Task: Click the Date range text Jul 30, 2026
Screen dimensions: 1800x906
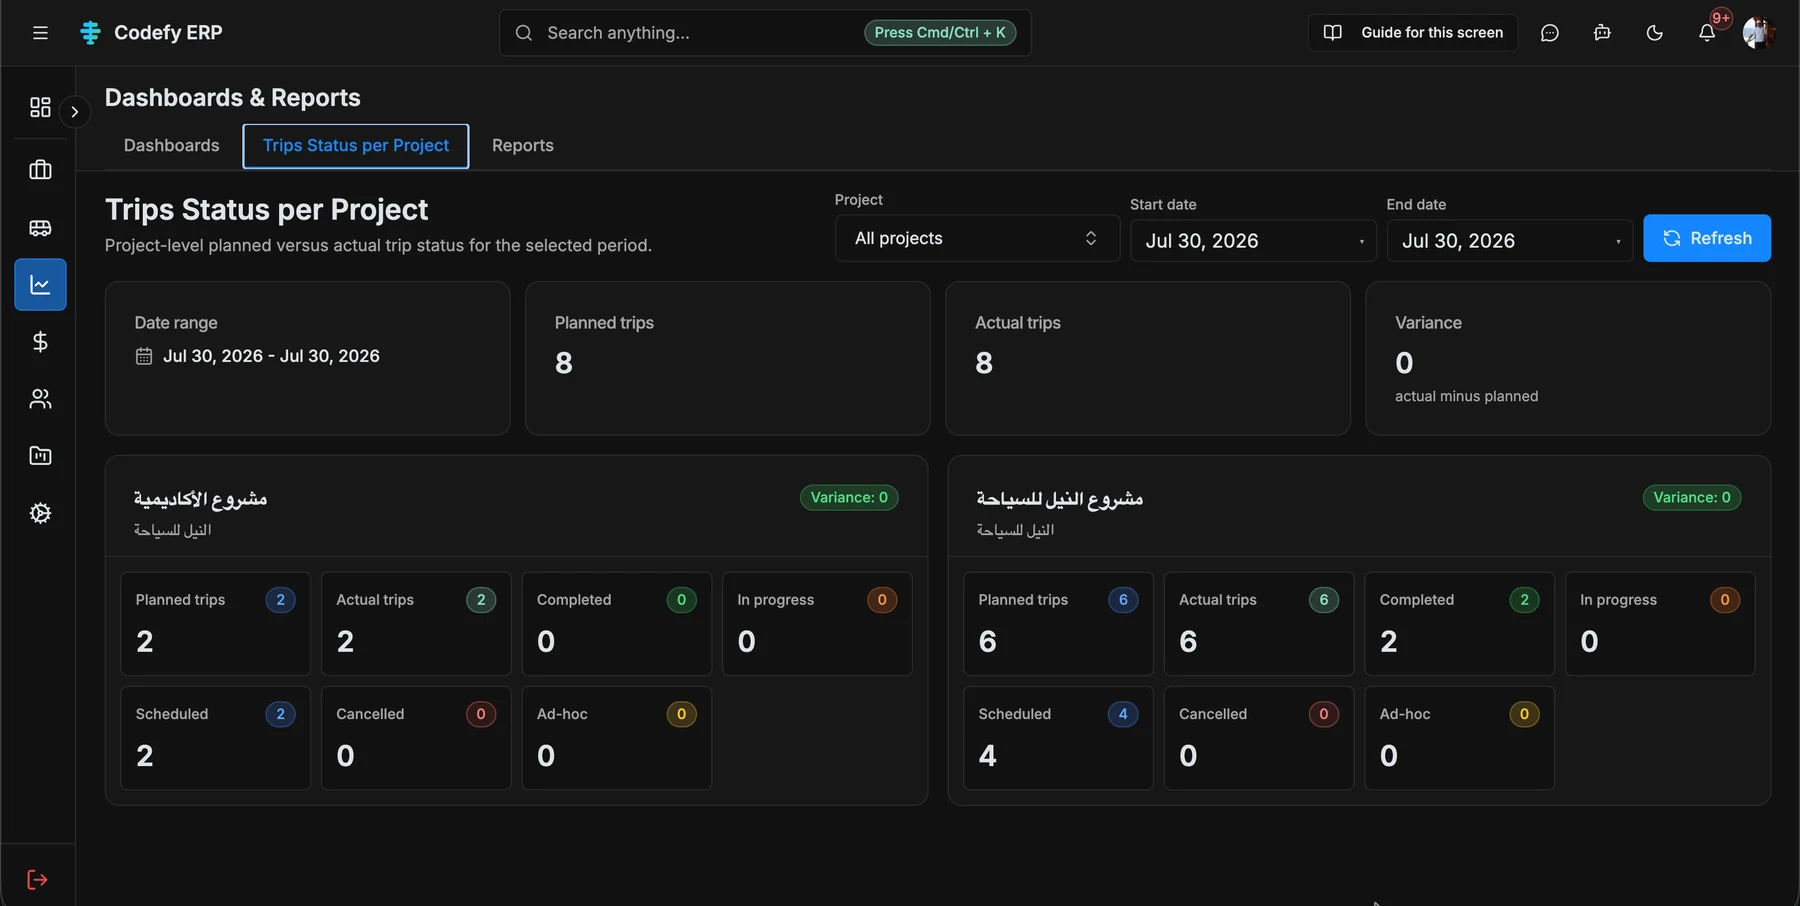Action: pyautogui.click(x=271, y=356)
